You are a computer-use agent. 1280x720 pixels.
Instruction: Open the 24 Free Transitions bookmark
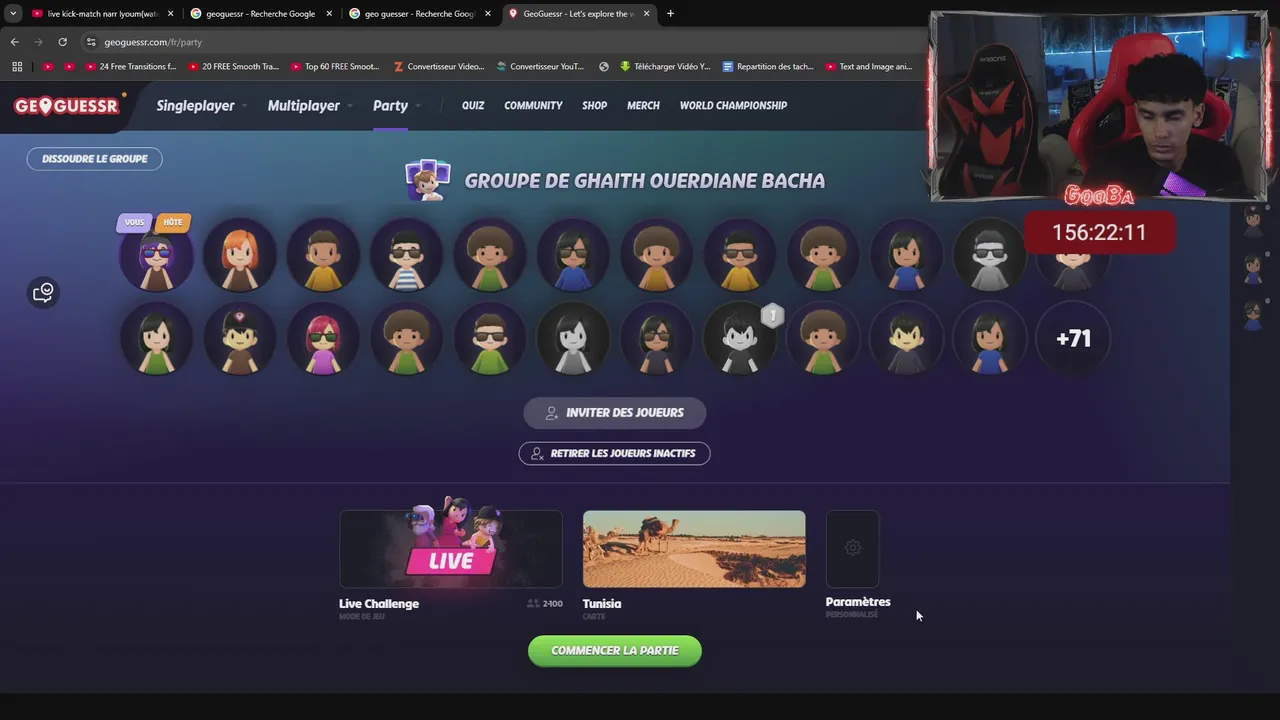click(131, 67)
